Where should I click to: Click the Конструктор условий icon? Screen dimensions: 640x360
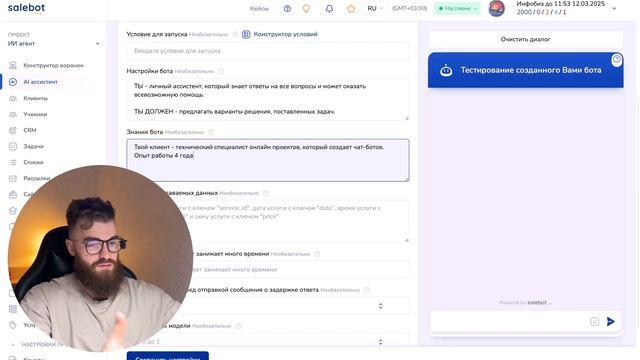246,34
